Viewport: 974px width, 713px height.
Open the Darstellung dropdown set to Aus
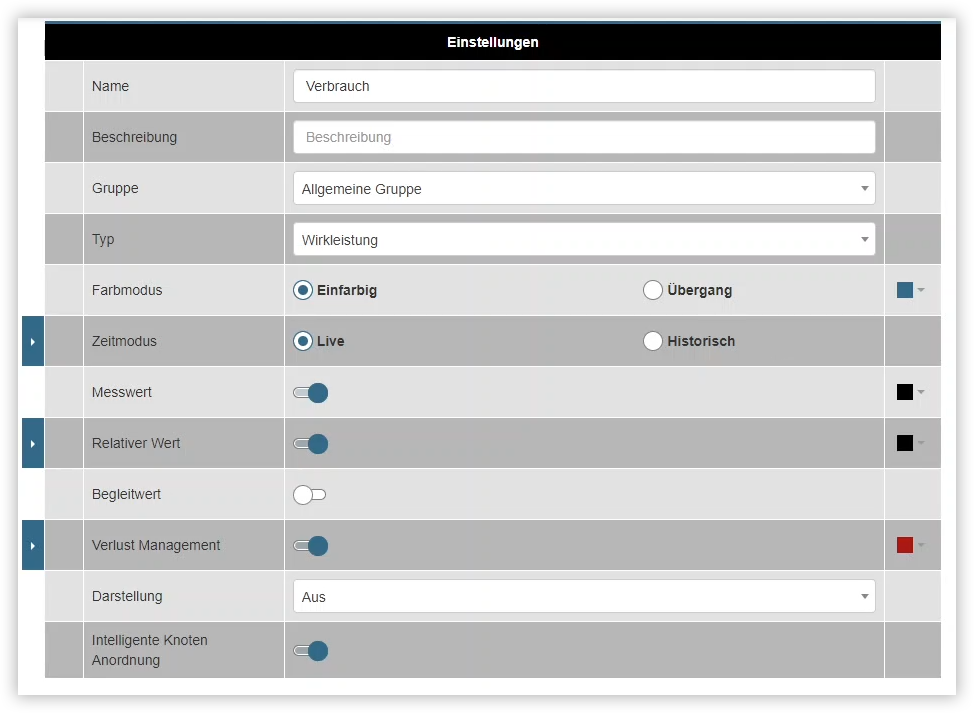[x=584, y=596]
